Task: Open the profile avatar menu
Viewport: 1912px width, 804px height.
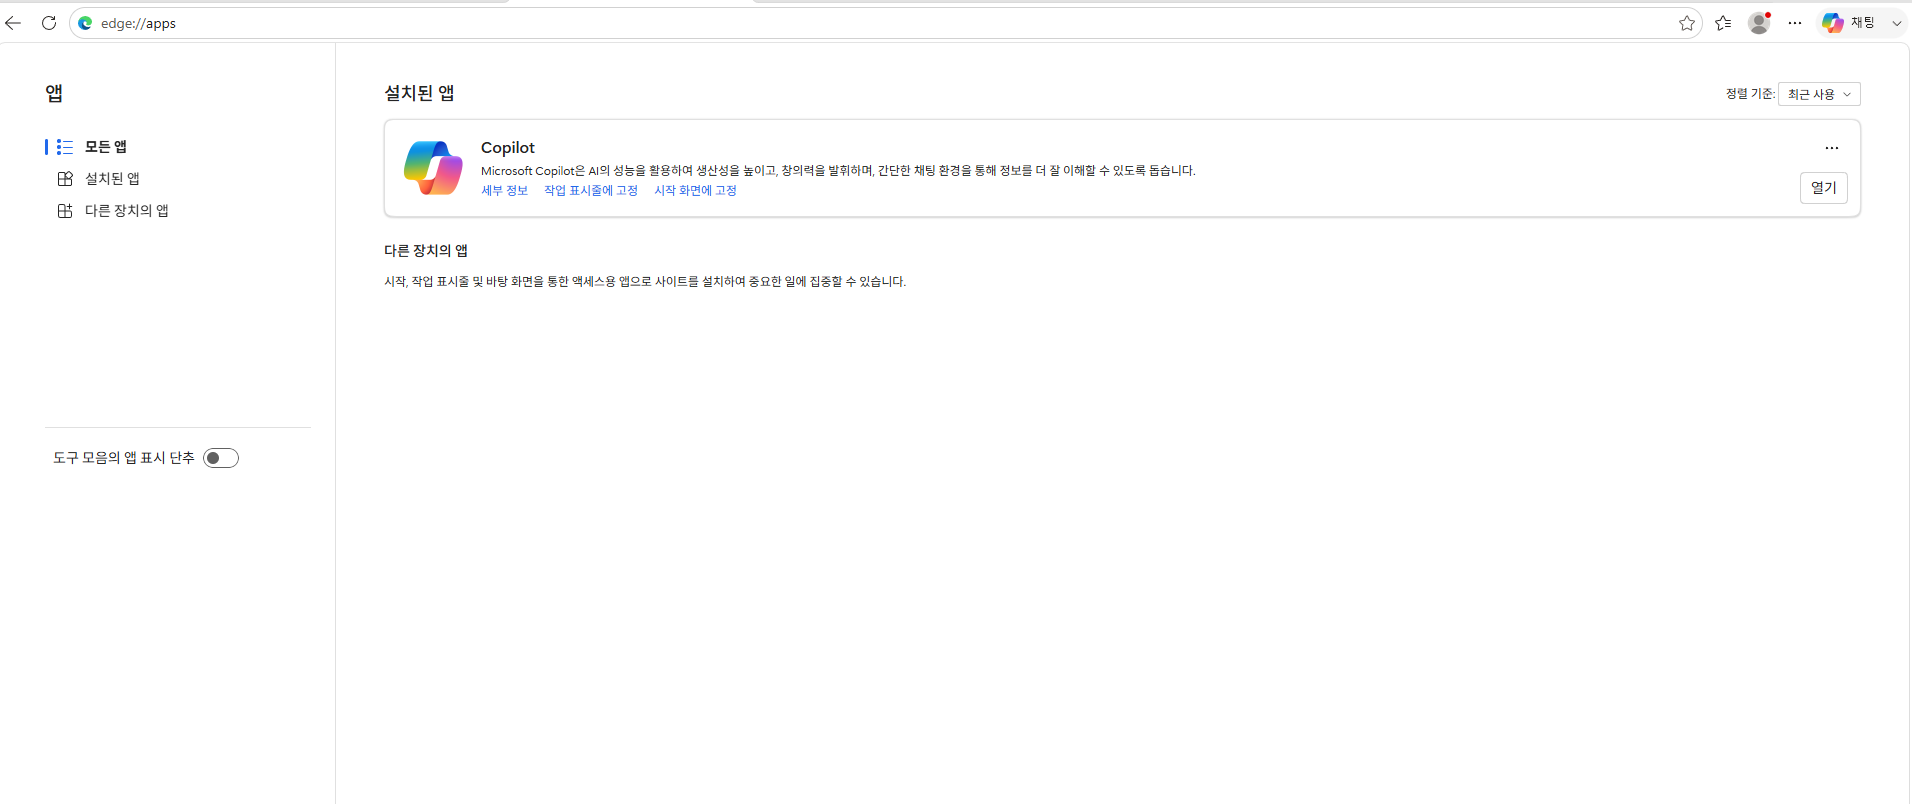Action: pyautogui.click(x=1759, y=23)
